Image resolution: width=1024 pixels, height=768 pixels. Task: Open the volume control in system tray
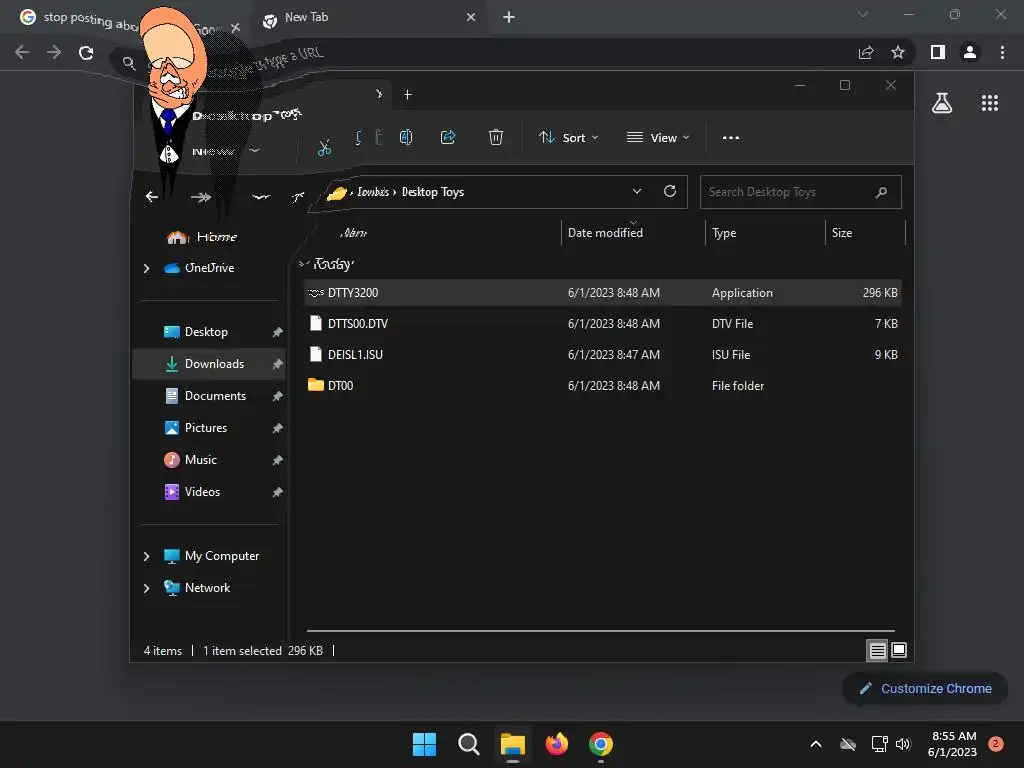point(903,744)
